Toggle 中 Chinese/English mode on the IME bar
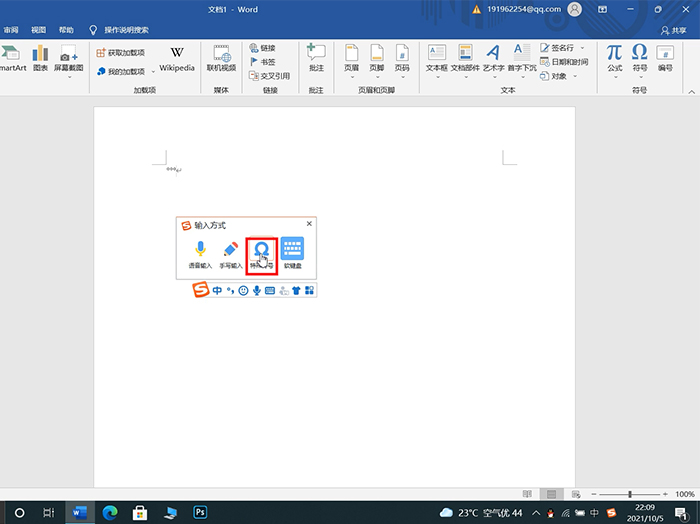This screenshot has width=700, height=524. (217, 291)
